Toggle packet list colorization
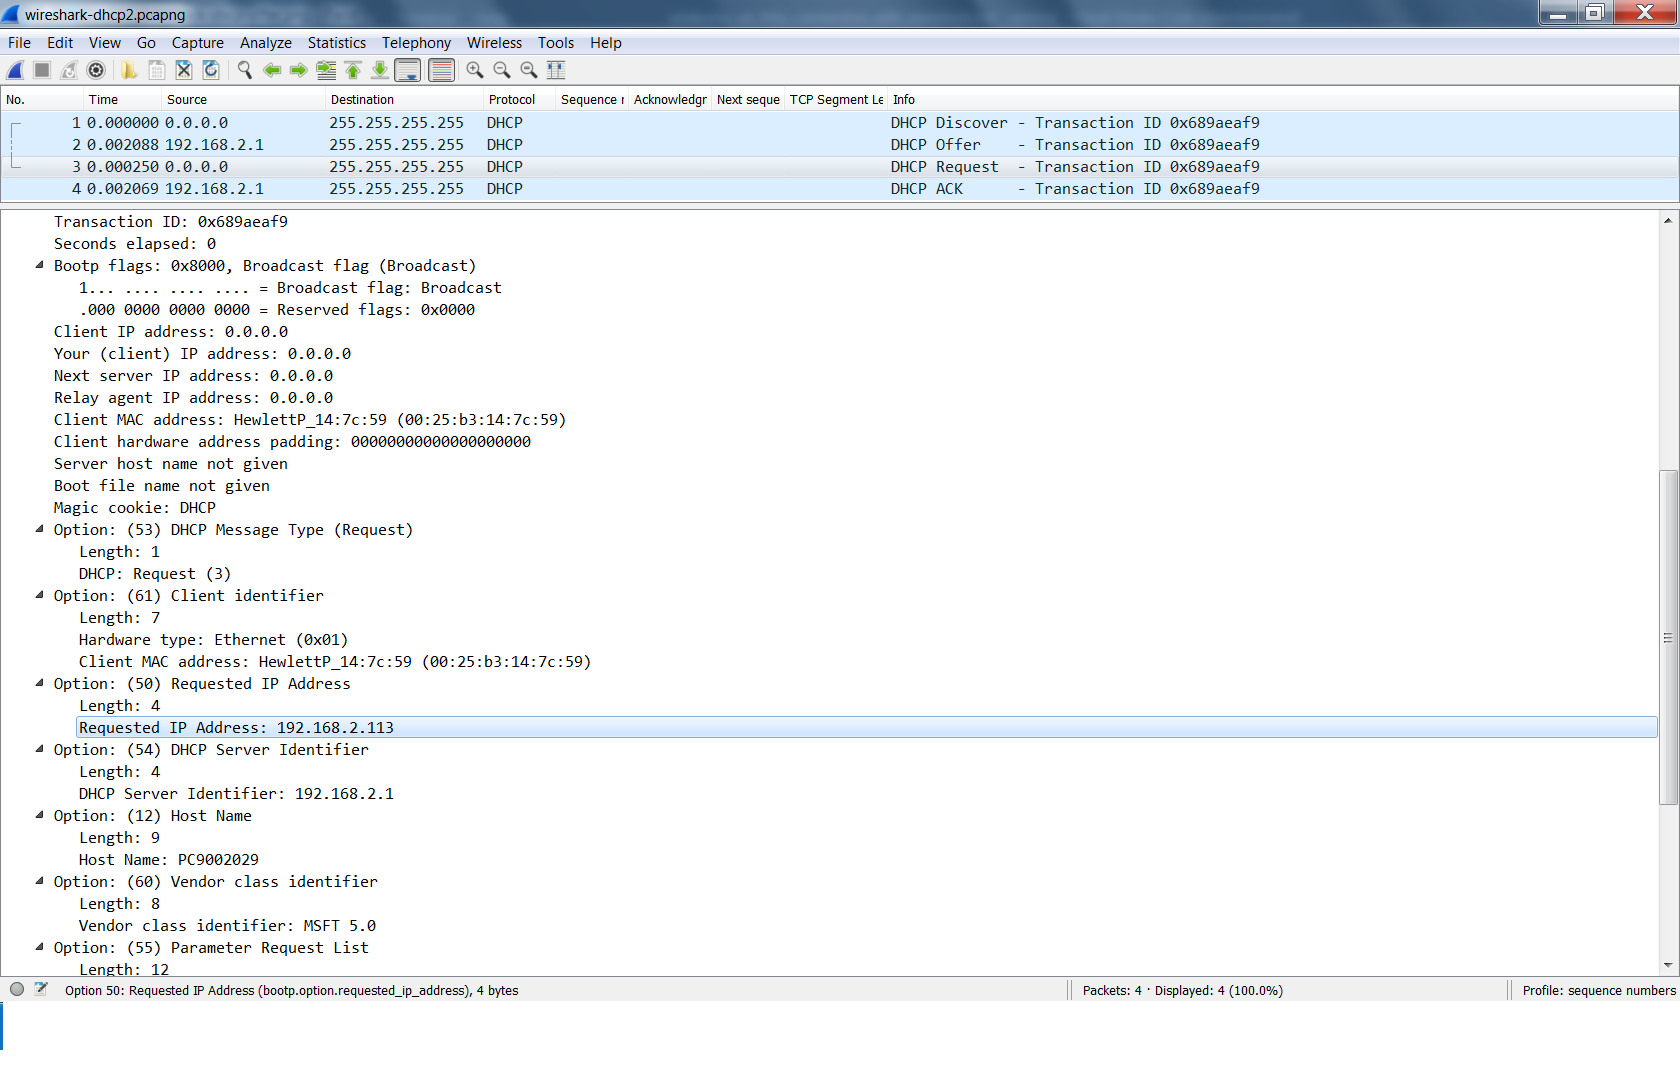This screenshot has width=1680, height=1074. (441, 70)
